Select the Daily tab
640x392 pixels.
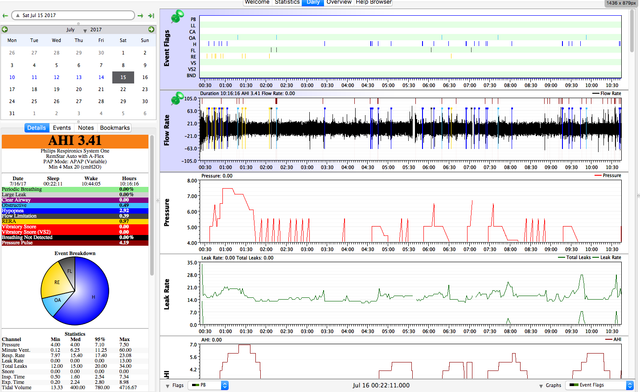(x=313, y=2)
